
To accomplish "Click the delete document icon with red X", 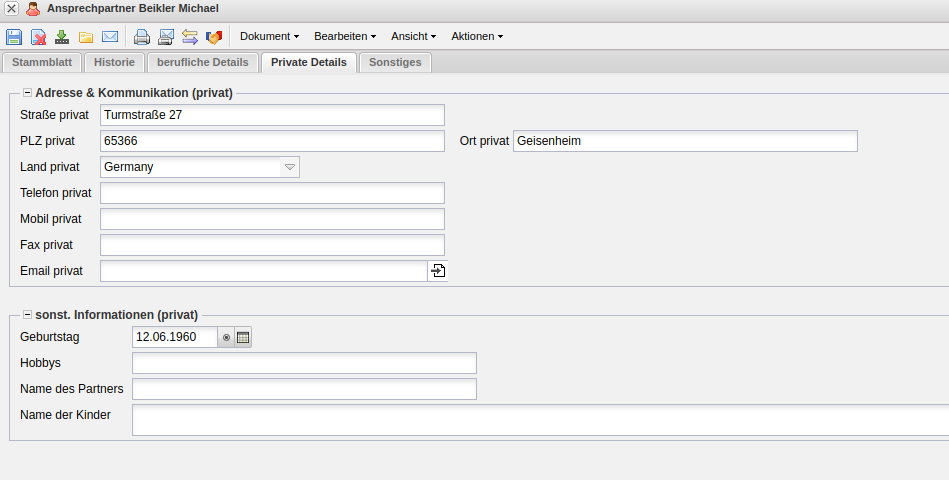I will click(x=38, y=37).
